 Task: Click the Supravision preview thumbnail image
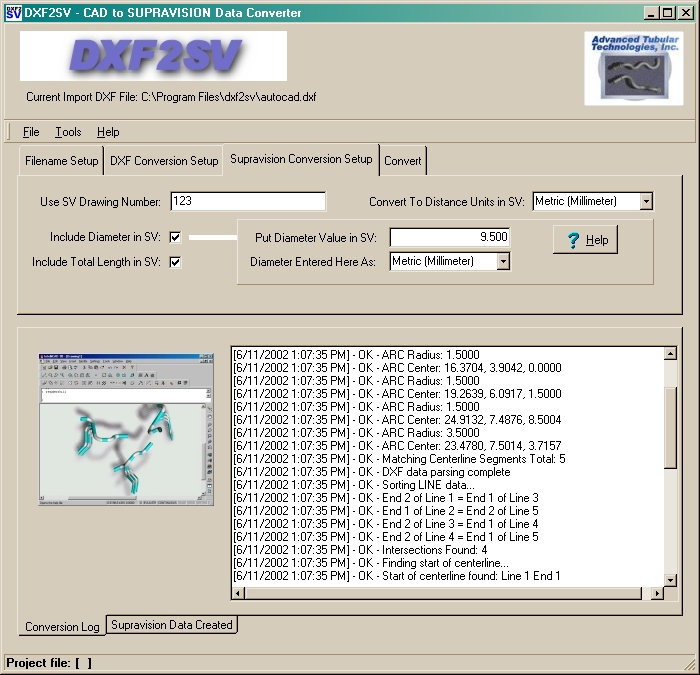point(126,430)
